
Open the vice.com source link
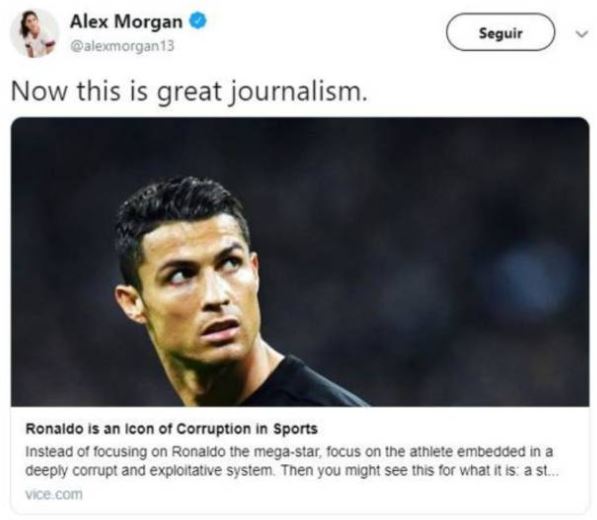54,494
